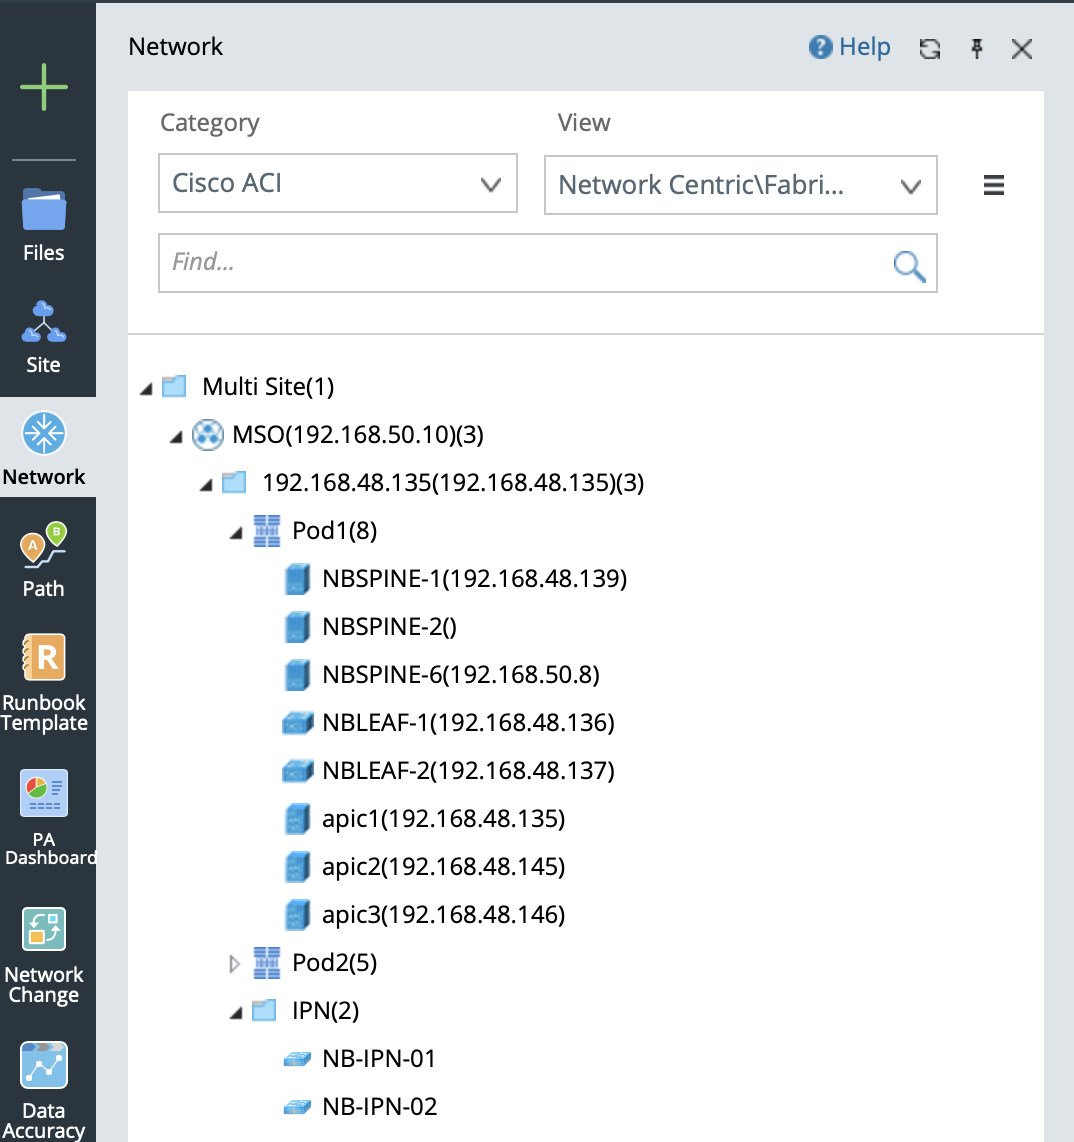1074x1142 pixels.
Task: Open the Category dropdown showing Cisco ACI
Action: tap(338, 184)
